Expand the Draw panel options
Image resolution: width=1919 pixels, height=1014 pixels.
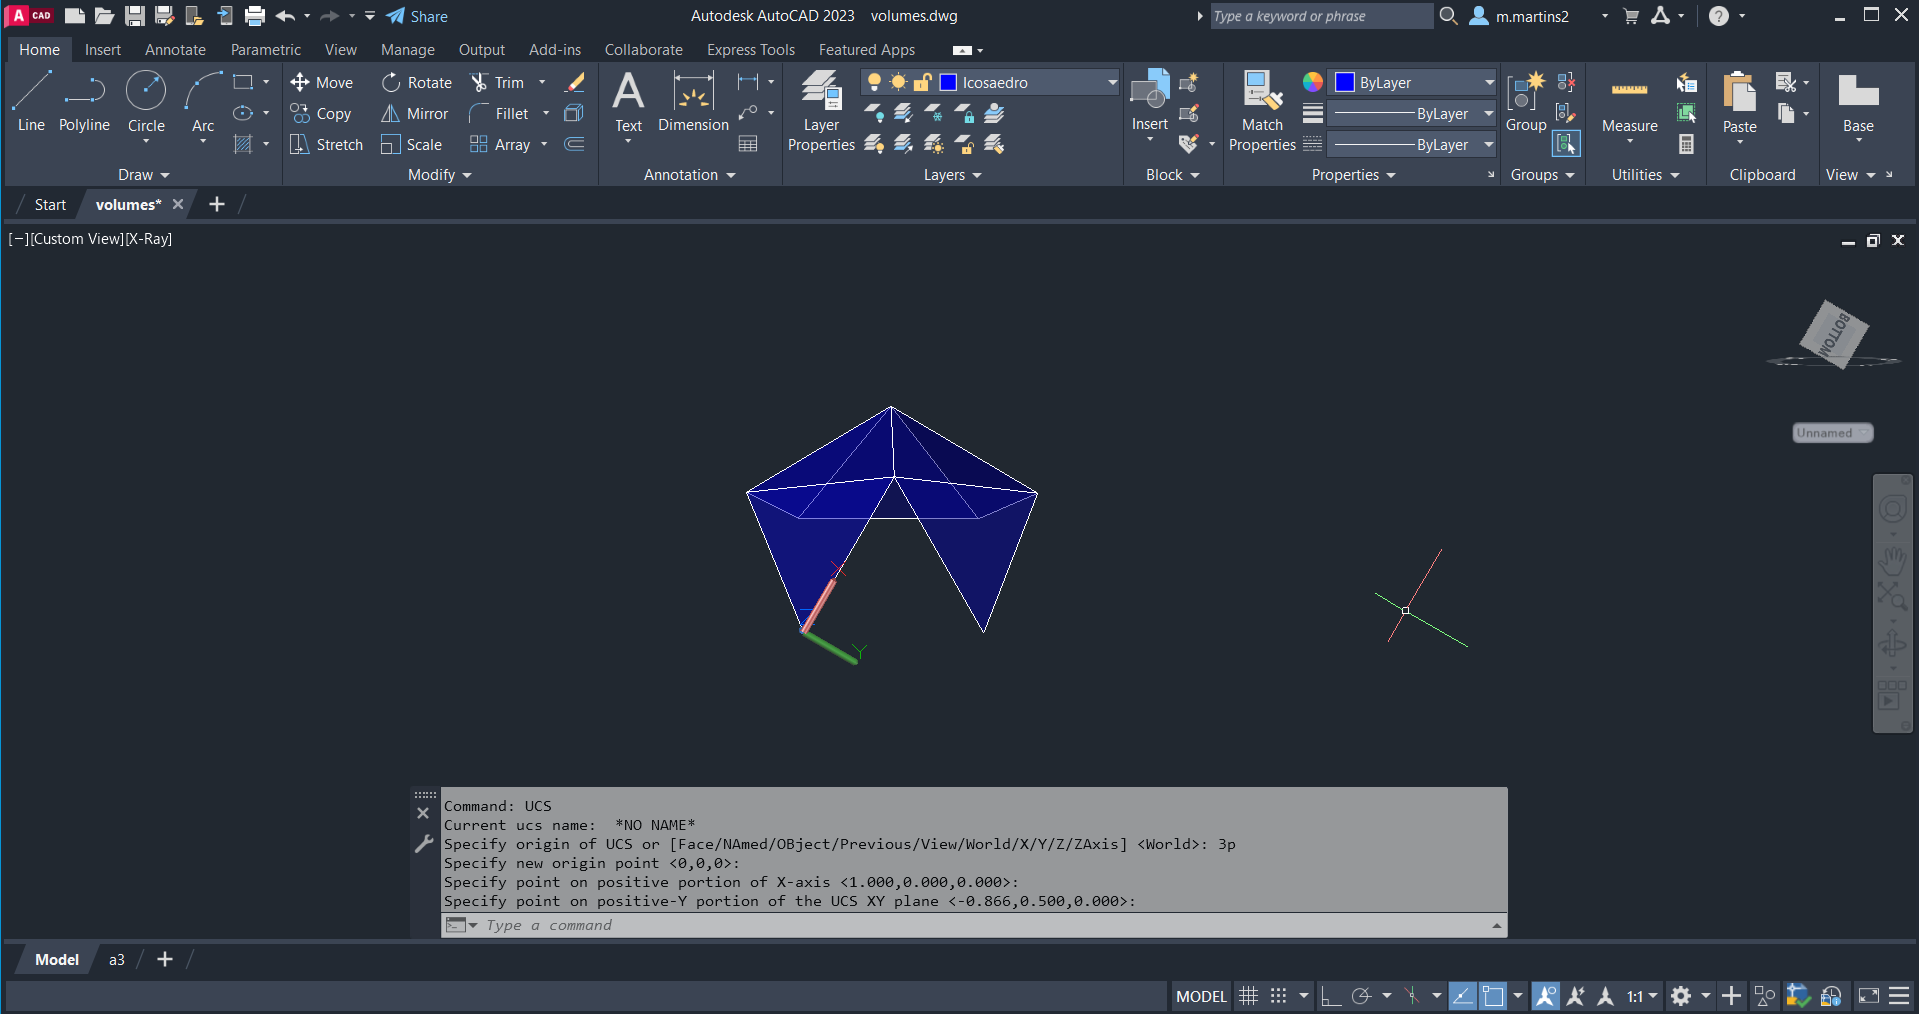143,175
